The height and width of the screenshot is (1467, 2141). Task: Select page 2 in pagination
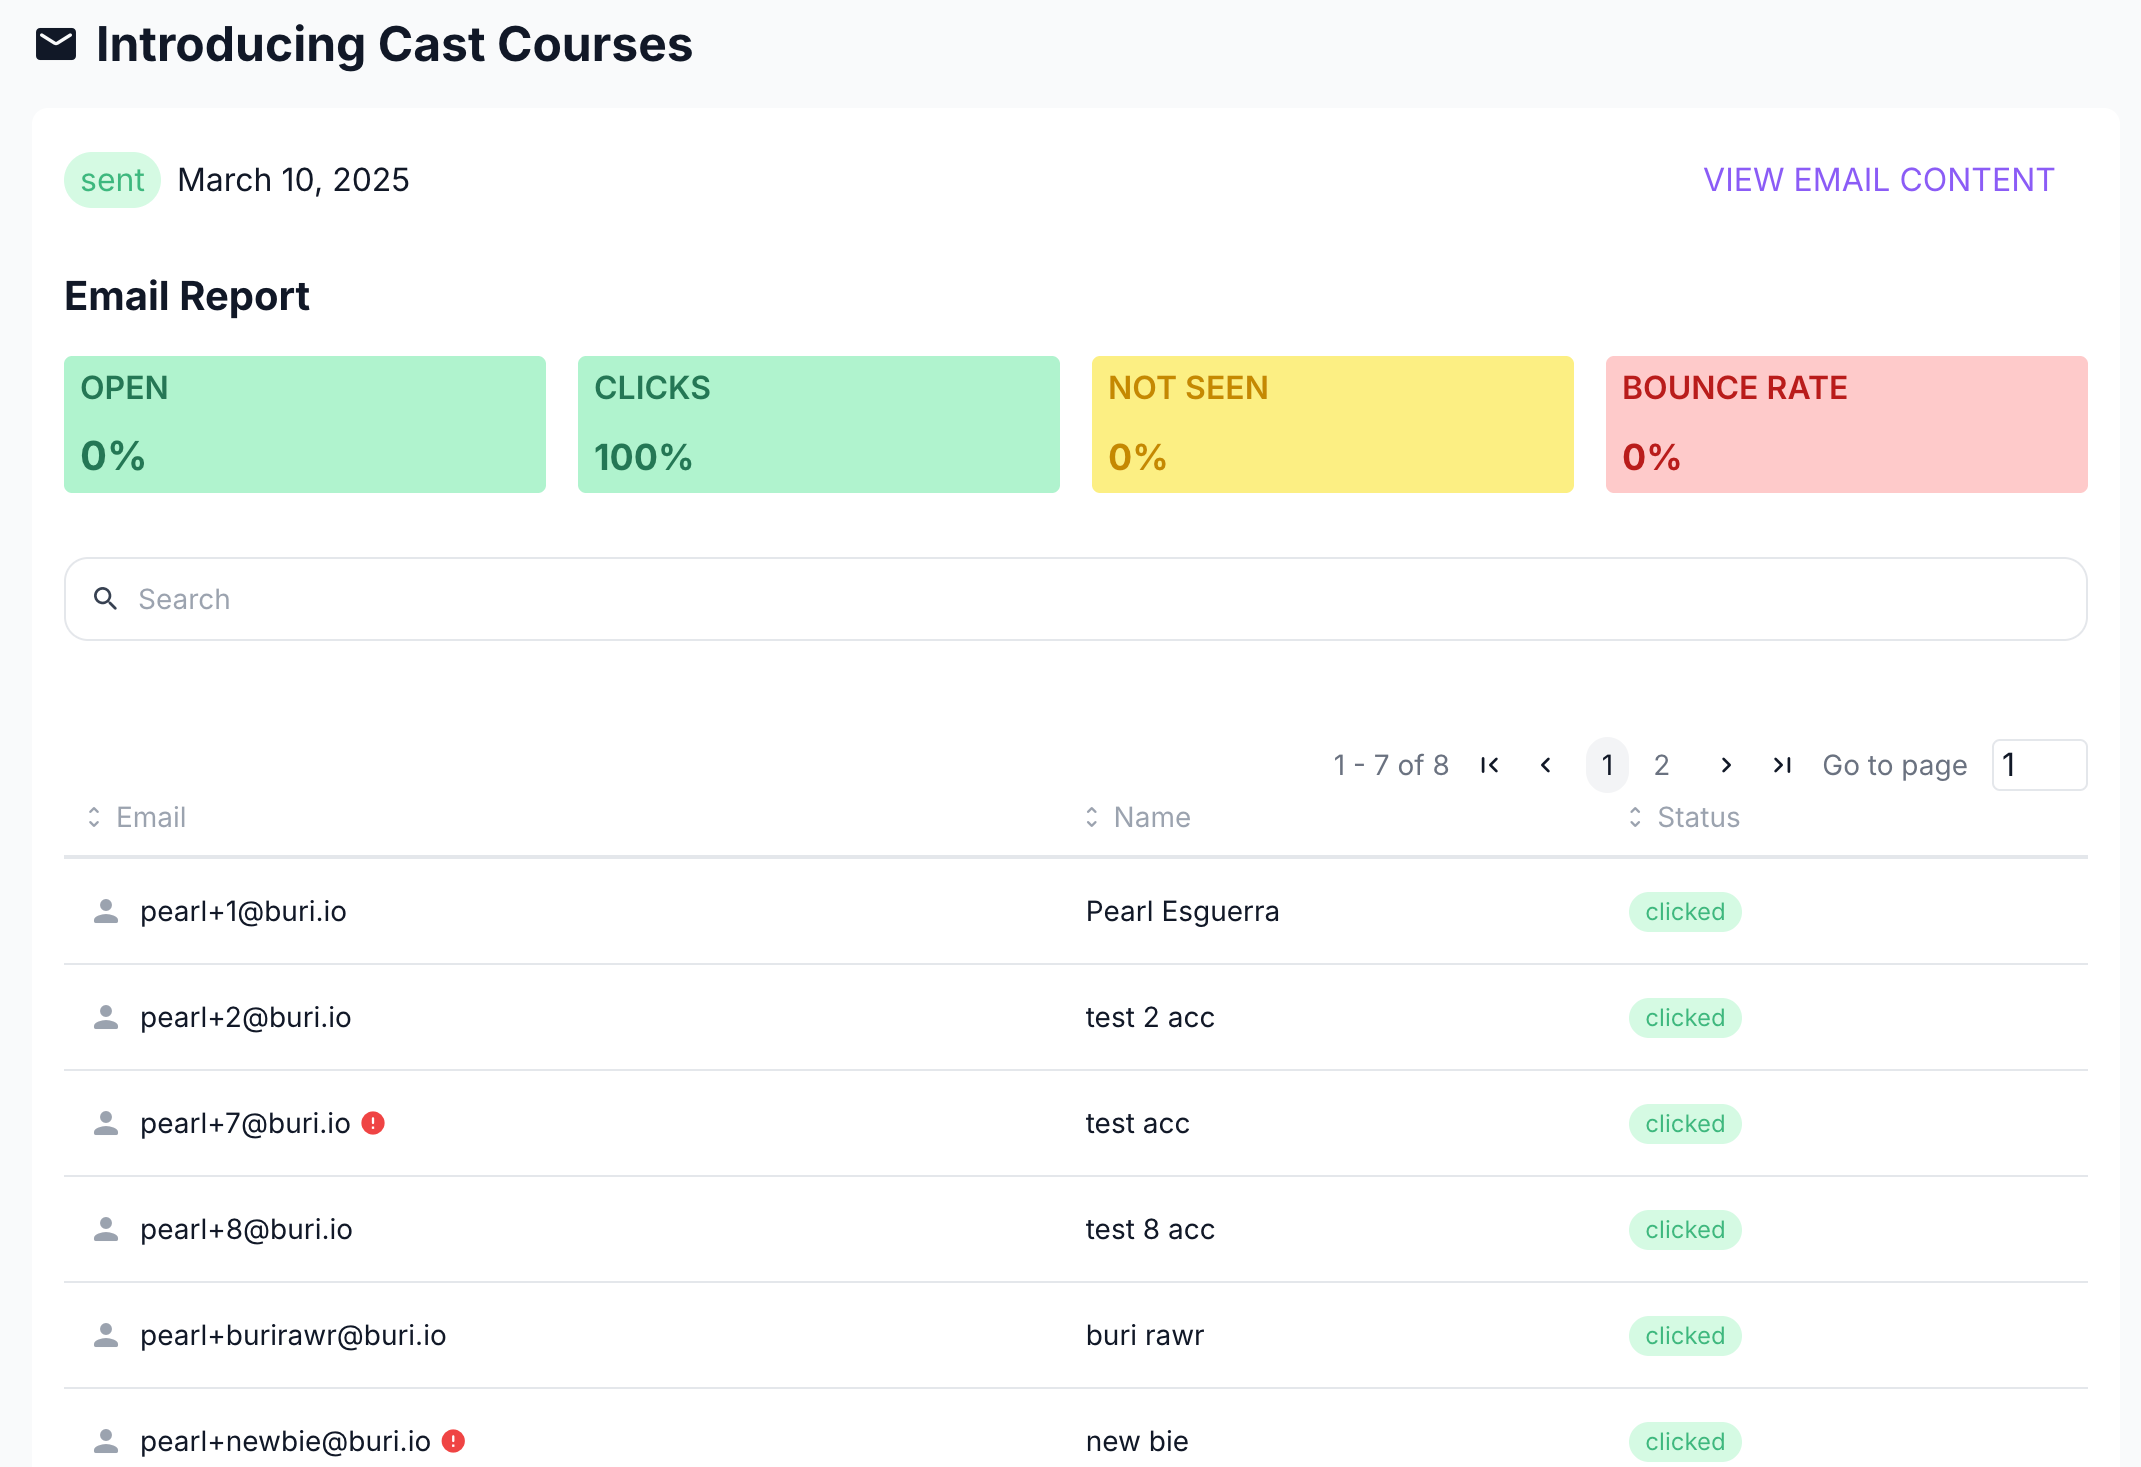point(1661,765)
